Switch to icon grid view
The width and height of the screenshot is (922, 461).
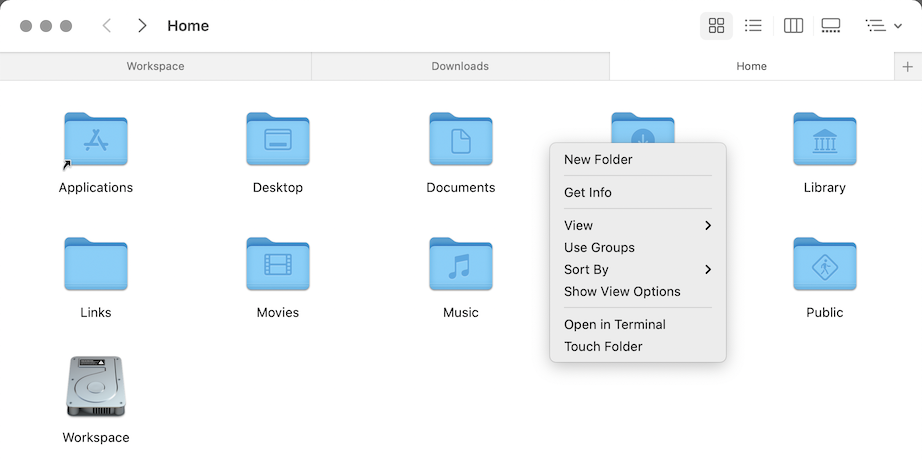(716, 26)
